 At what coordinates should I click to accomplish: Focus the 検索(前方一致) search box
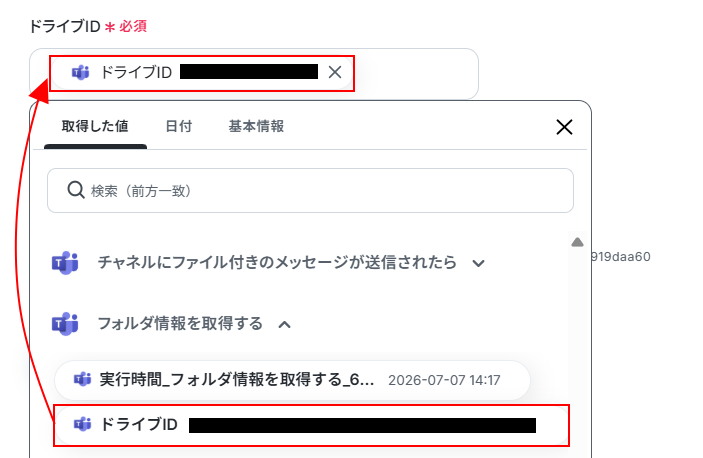[310, 190]
